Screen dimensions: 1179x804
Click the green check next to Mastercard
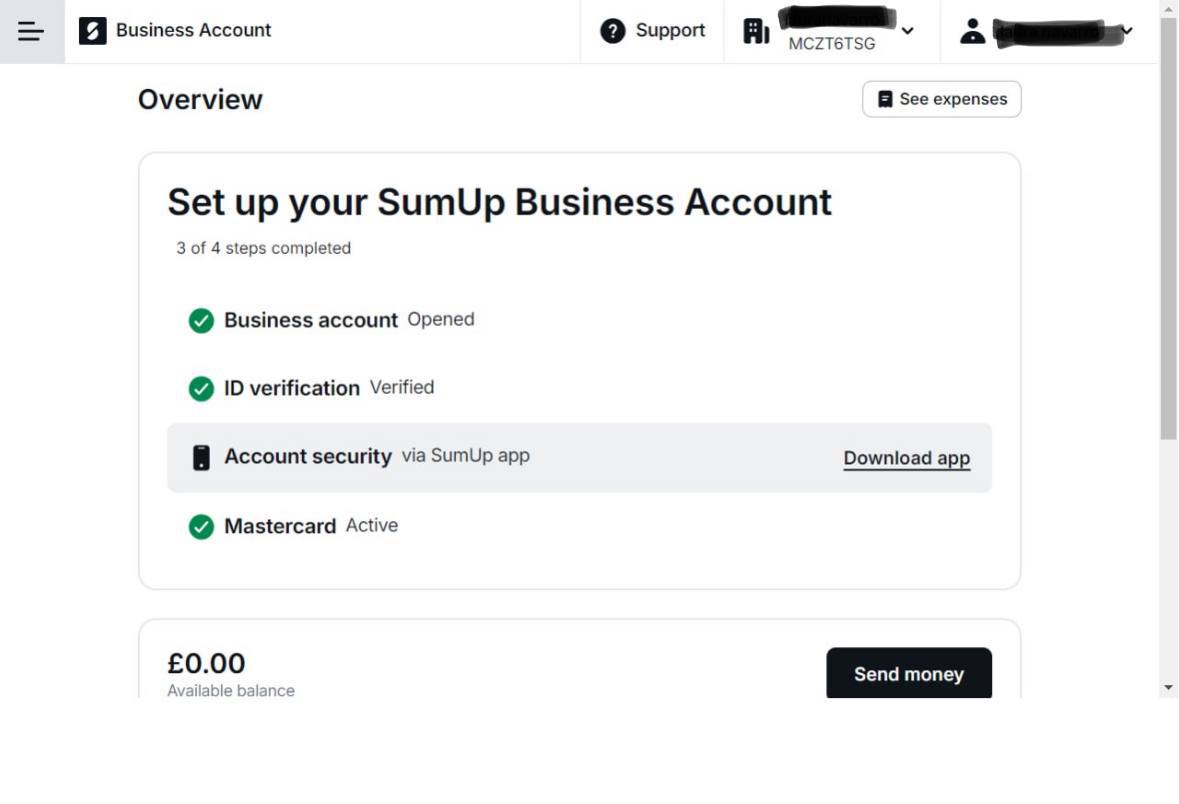(x=201, y=526)
